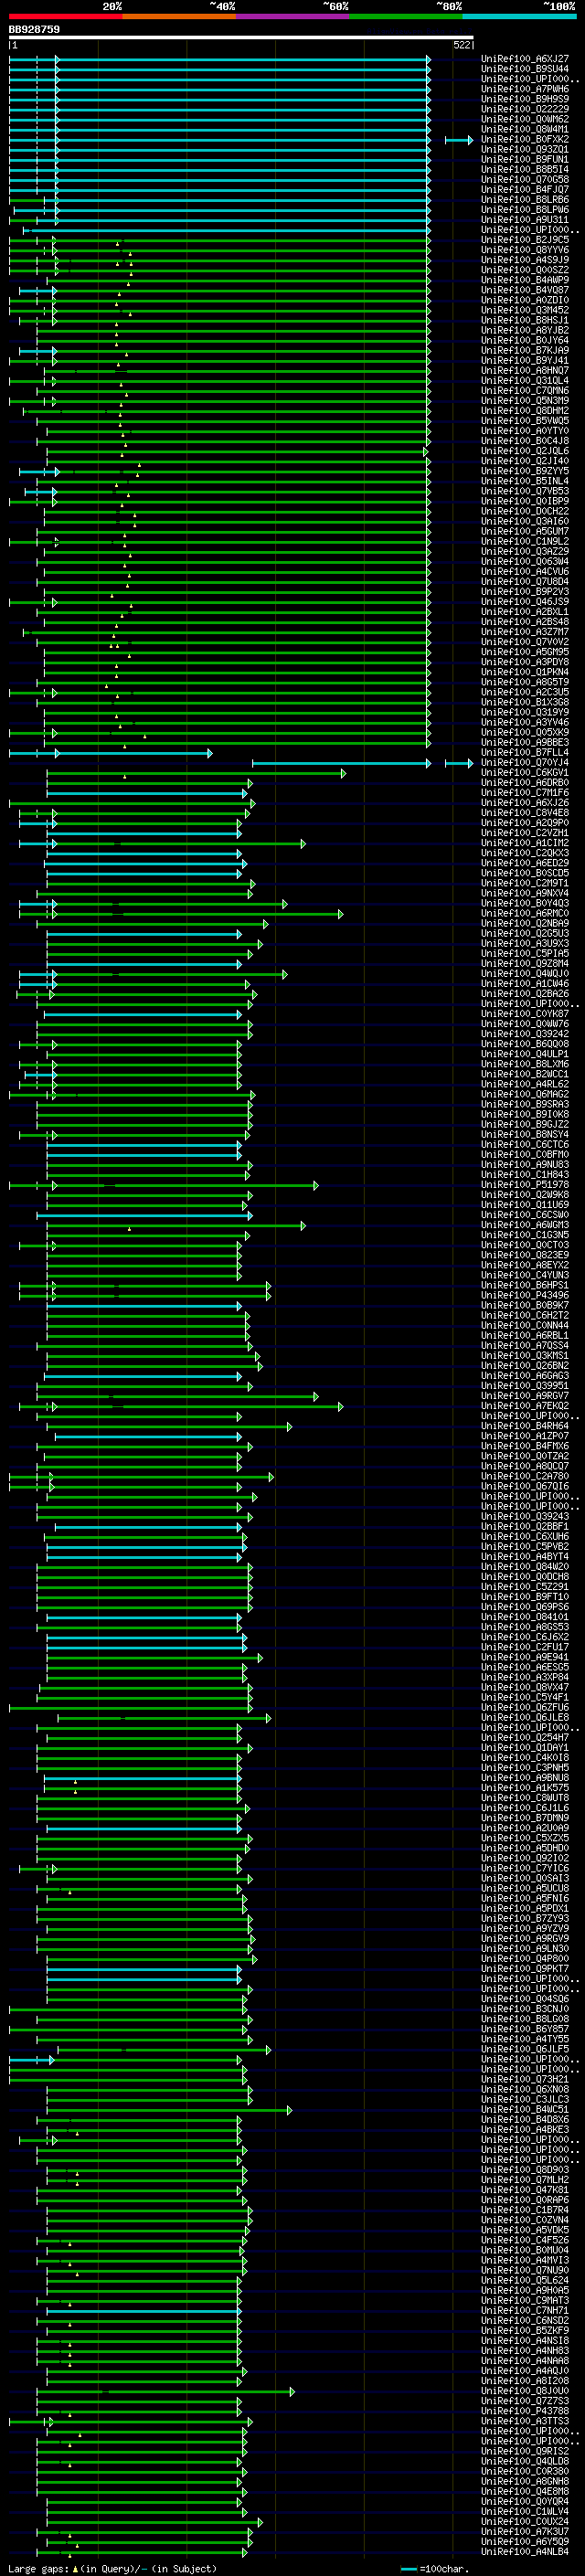The width and height of the screenshot is (585, 2576).
Task: Open hit UniRef100_A7PWH6
Action: (x=525, y=89)
